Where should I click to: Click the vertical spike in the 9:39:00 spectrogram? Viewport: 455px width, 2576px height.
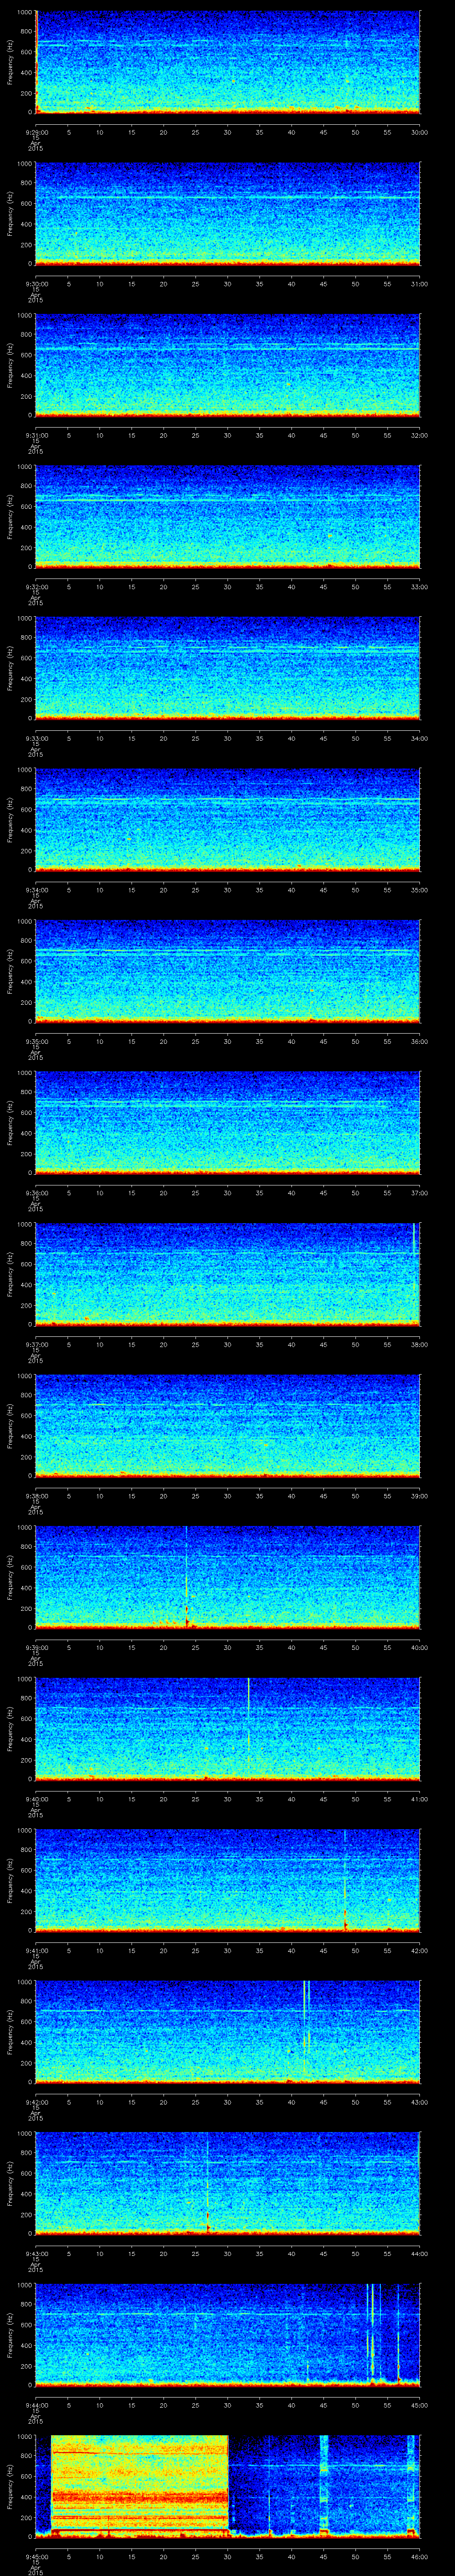(x=186, y=1578)
